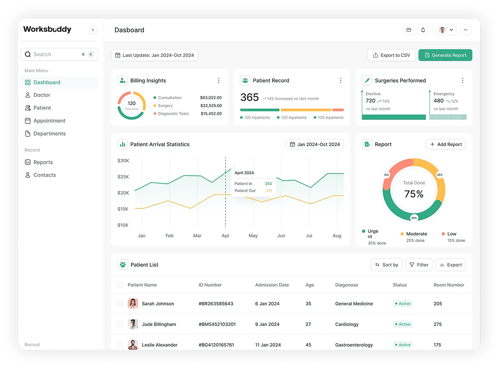Image resolution: width=500 pixels, height=368 pixels.
Task: Open the Sort by dropdown
Action: point(387,265)
